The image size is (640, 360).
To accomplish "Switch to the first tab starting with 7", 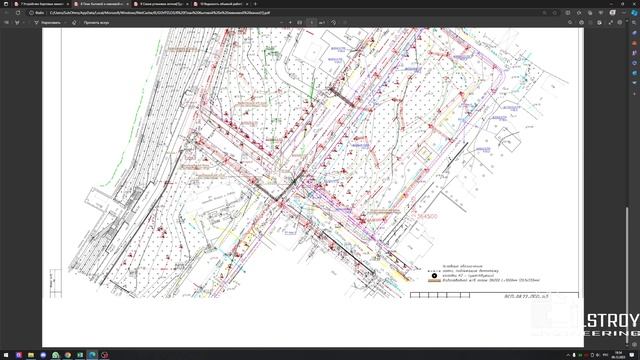I will pyautogui.click(x=41, y=4).
